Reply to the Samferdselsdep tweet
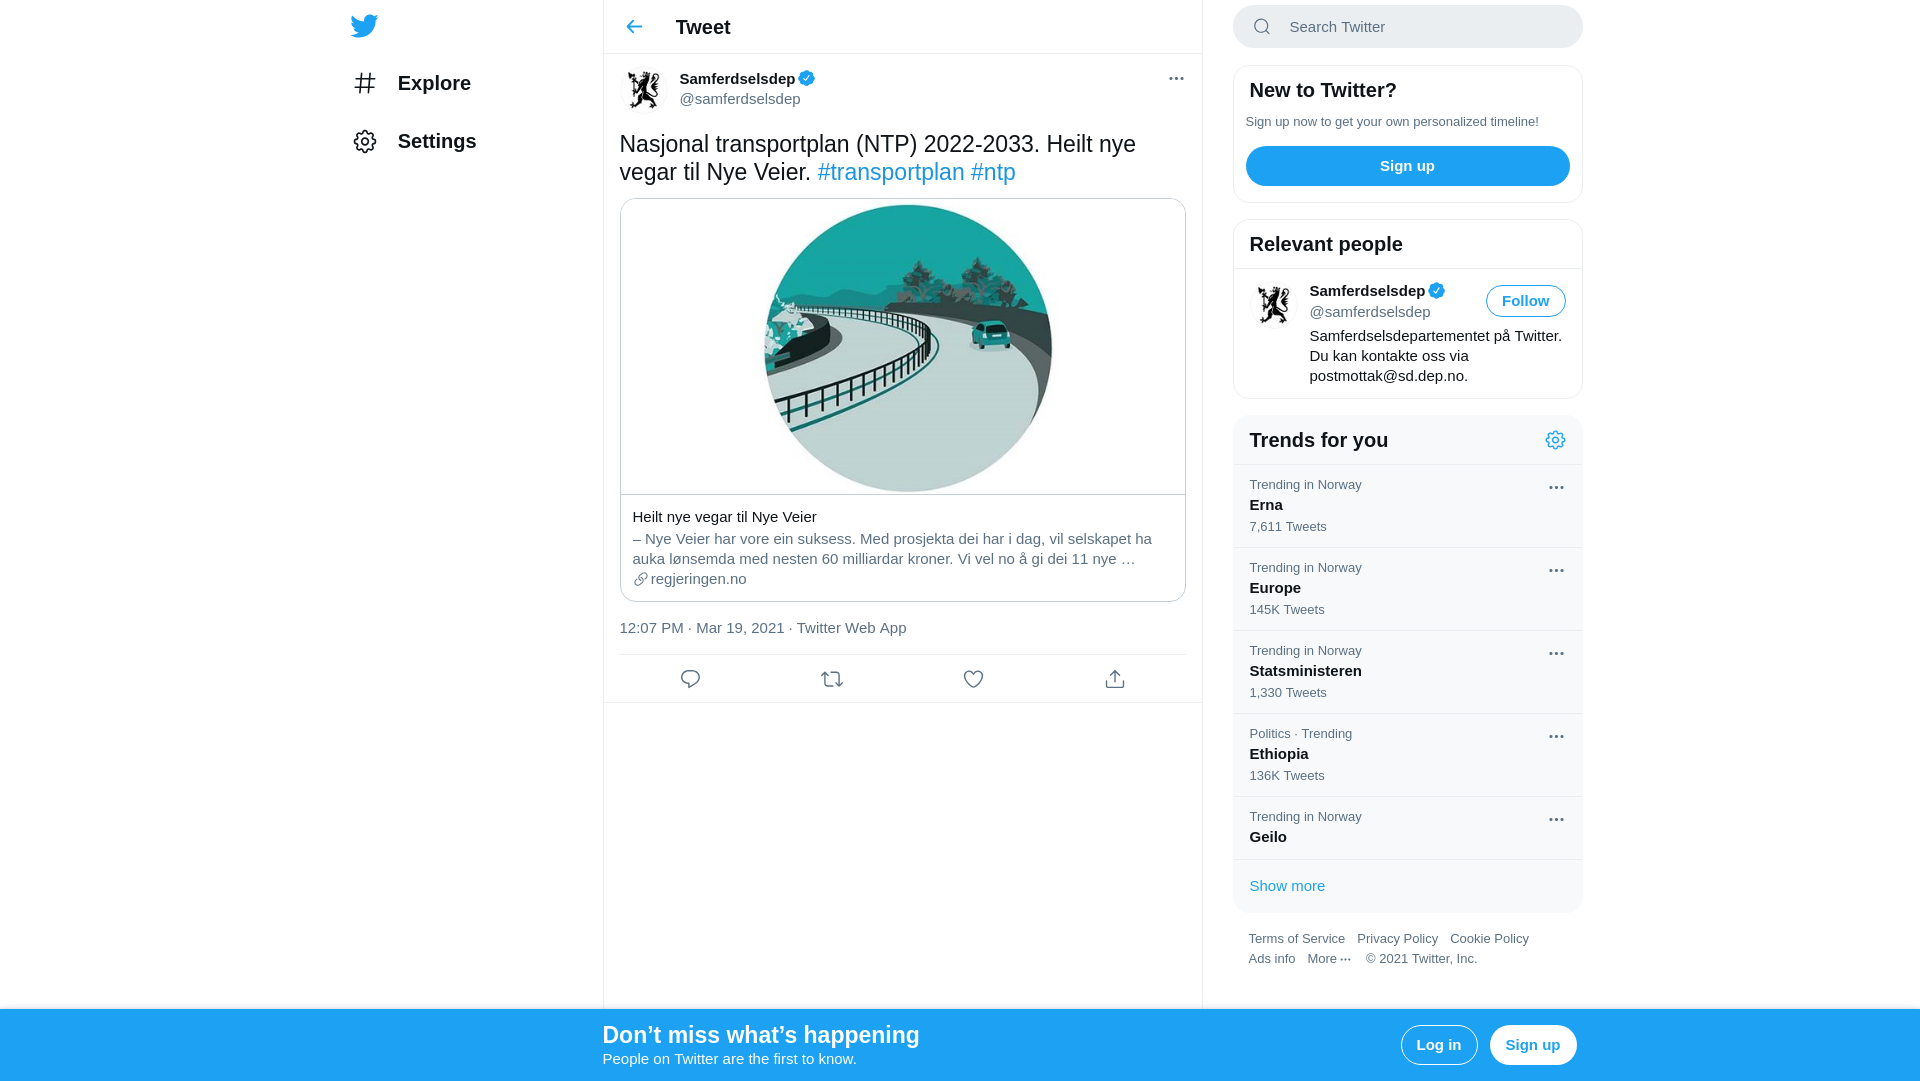The height and width of the screenshot is (1081, 1920). [x=690, y=679]
